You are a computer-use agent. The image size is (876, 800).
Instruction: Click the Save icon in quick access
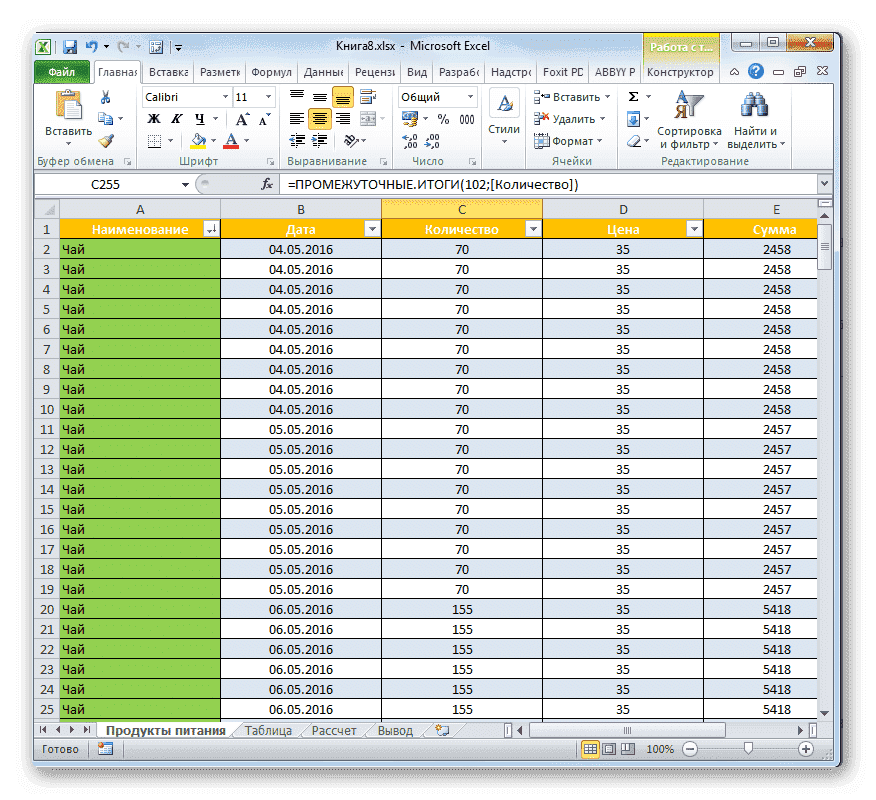coord(68,46)
